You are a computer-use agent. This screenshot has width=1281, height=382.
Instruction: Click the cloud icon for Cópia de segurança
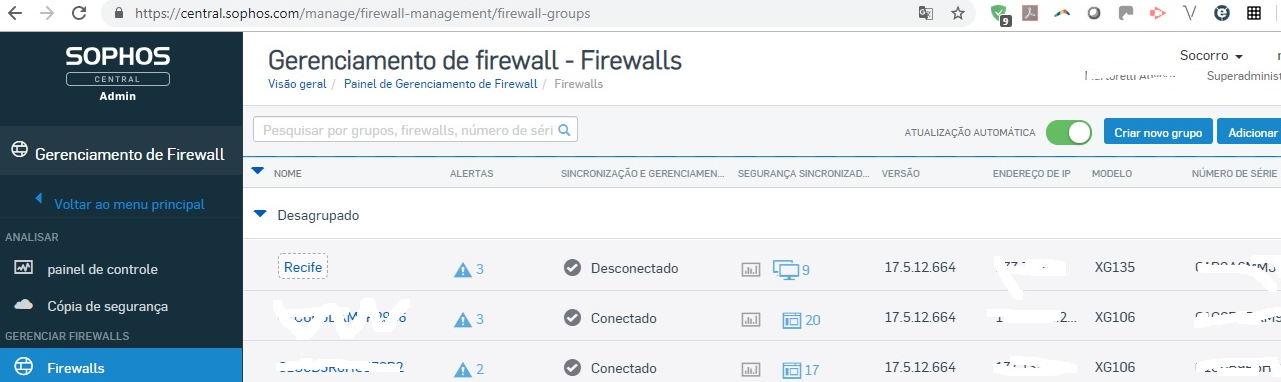[x=25, y=305]
